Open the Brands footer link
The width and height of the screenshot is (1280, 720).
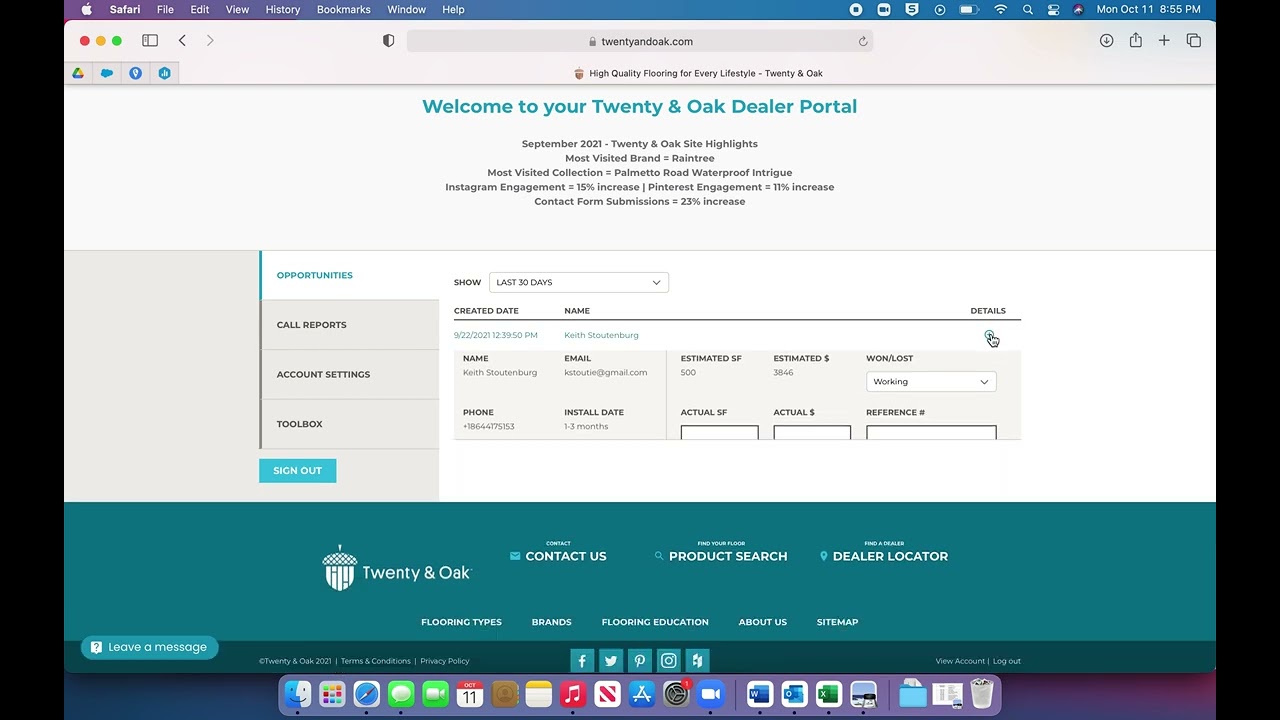(551, 622)
